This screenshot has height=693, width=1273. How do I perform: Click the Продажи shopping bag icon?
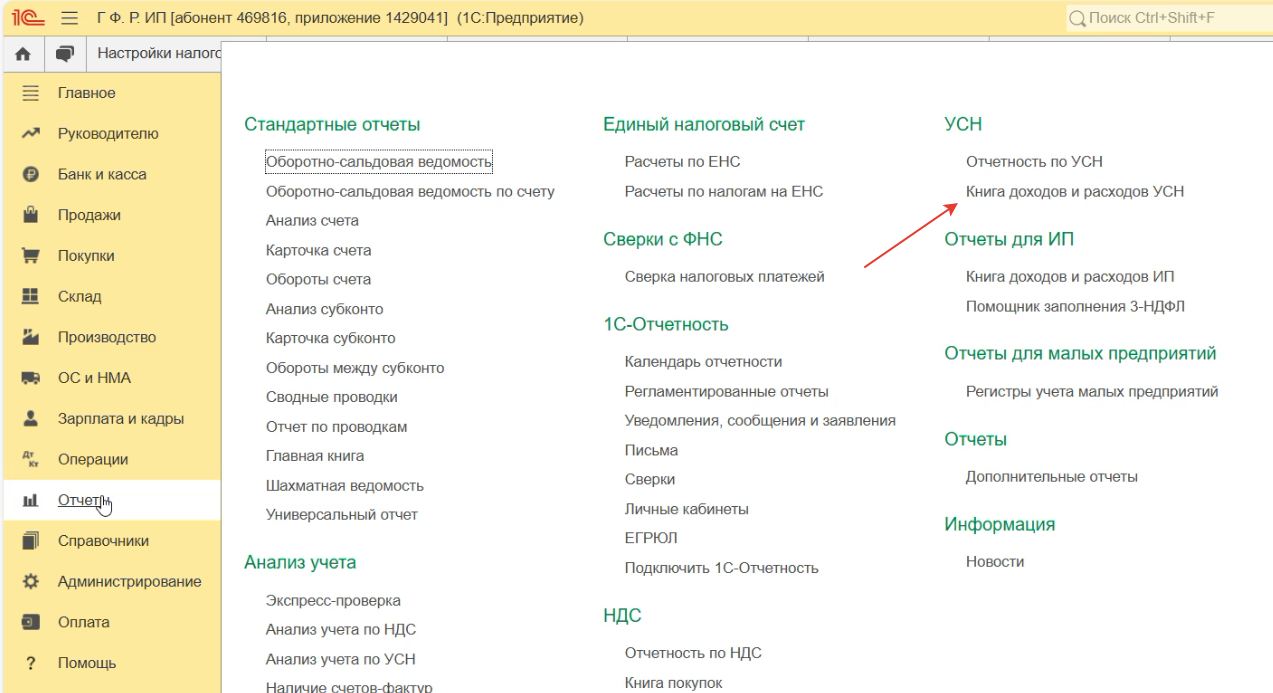coord(30,215)
